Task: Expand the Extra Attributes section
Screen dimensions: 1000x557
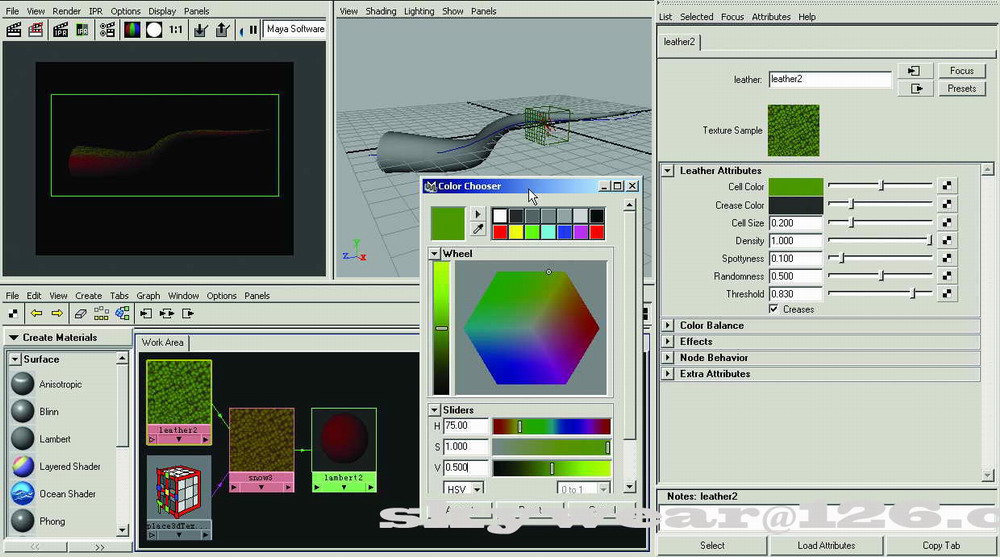Action: (x=667, y=374)
